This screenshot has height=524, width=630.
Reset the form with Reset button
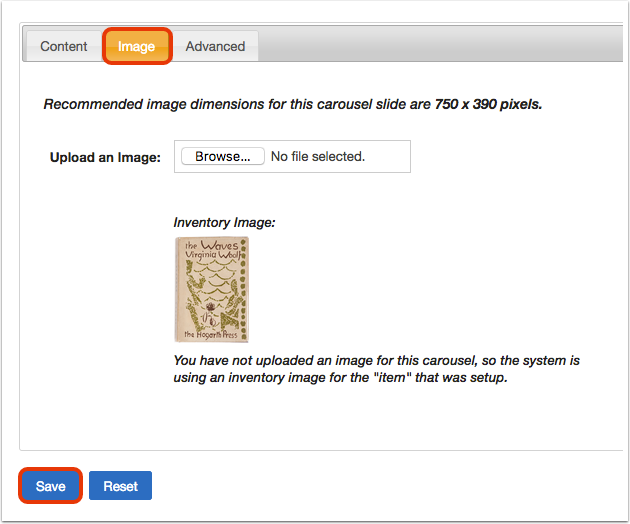[121, 486]
